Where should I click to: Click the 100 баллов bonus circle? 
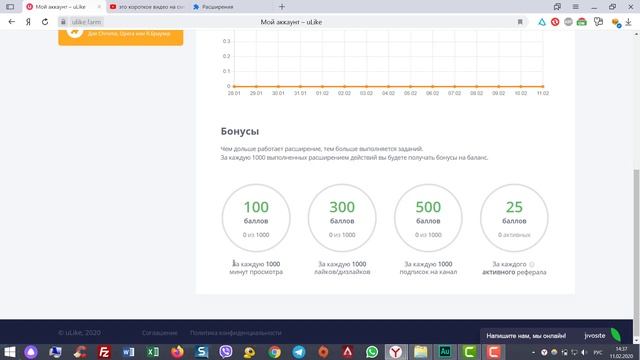pyautogui.click(x=256, y=218)
